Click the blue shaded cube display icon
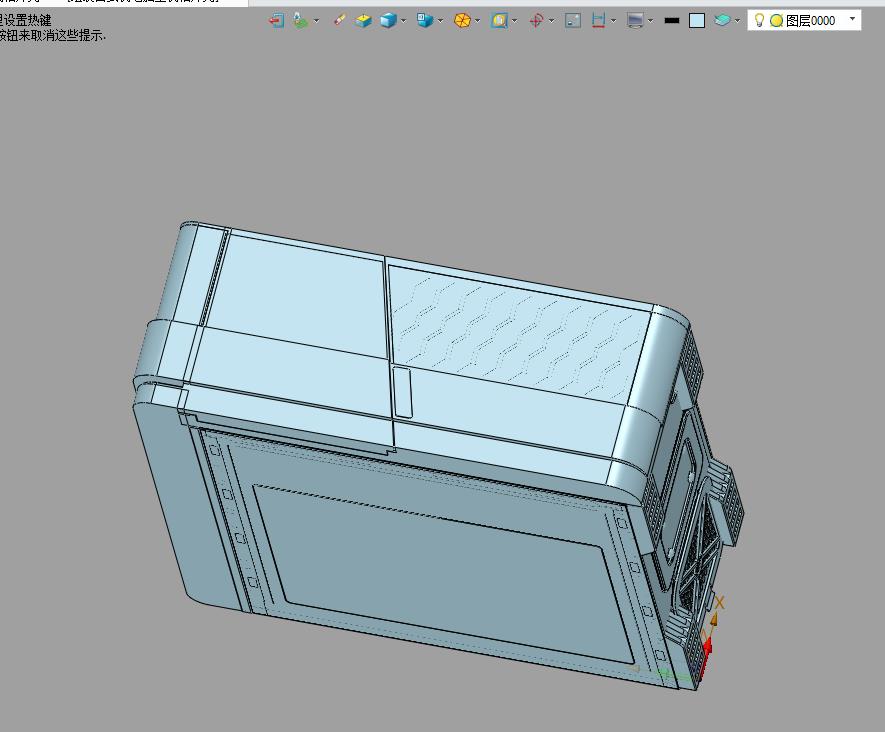 point(388,20)
